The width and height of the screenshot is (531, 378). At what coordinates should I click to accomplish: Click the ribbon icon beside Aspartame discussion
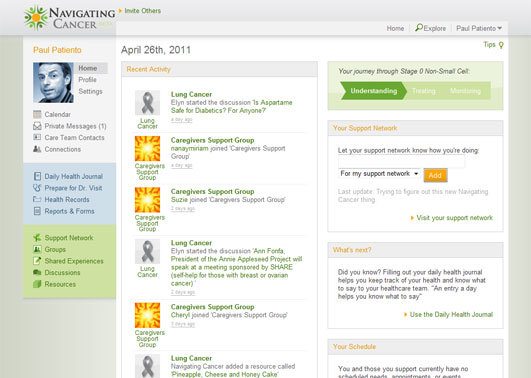(147, 103)
